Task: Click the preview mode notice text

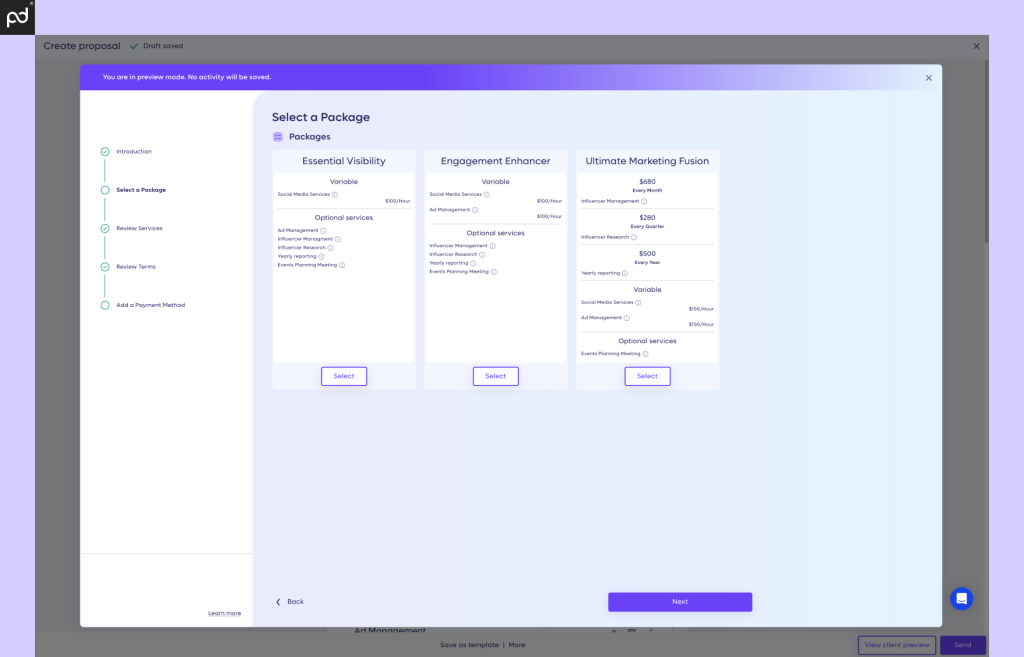Action: (x=187, y=77)
